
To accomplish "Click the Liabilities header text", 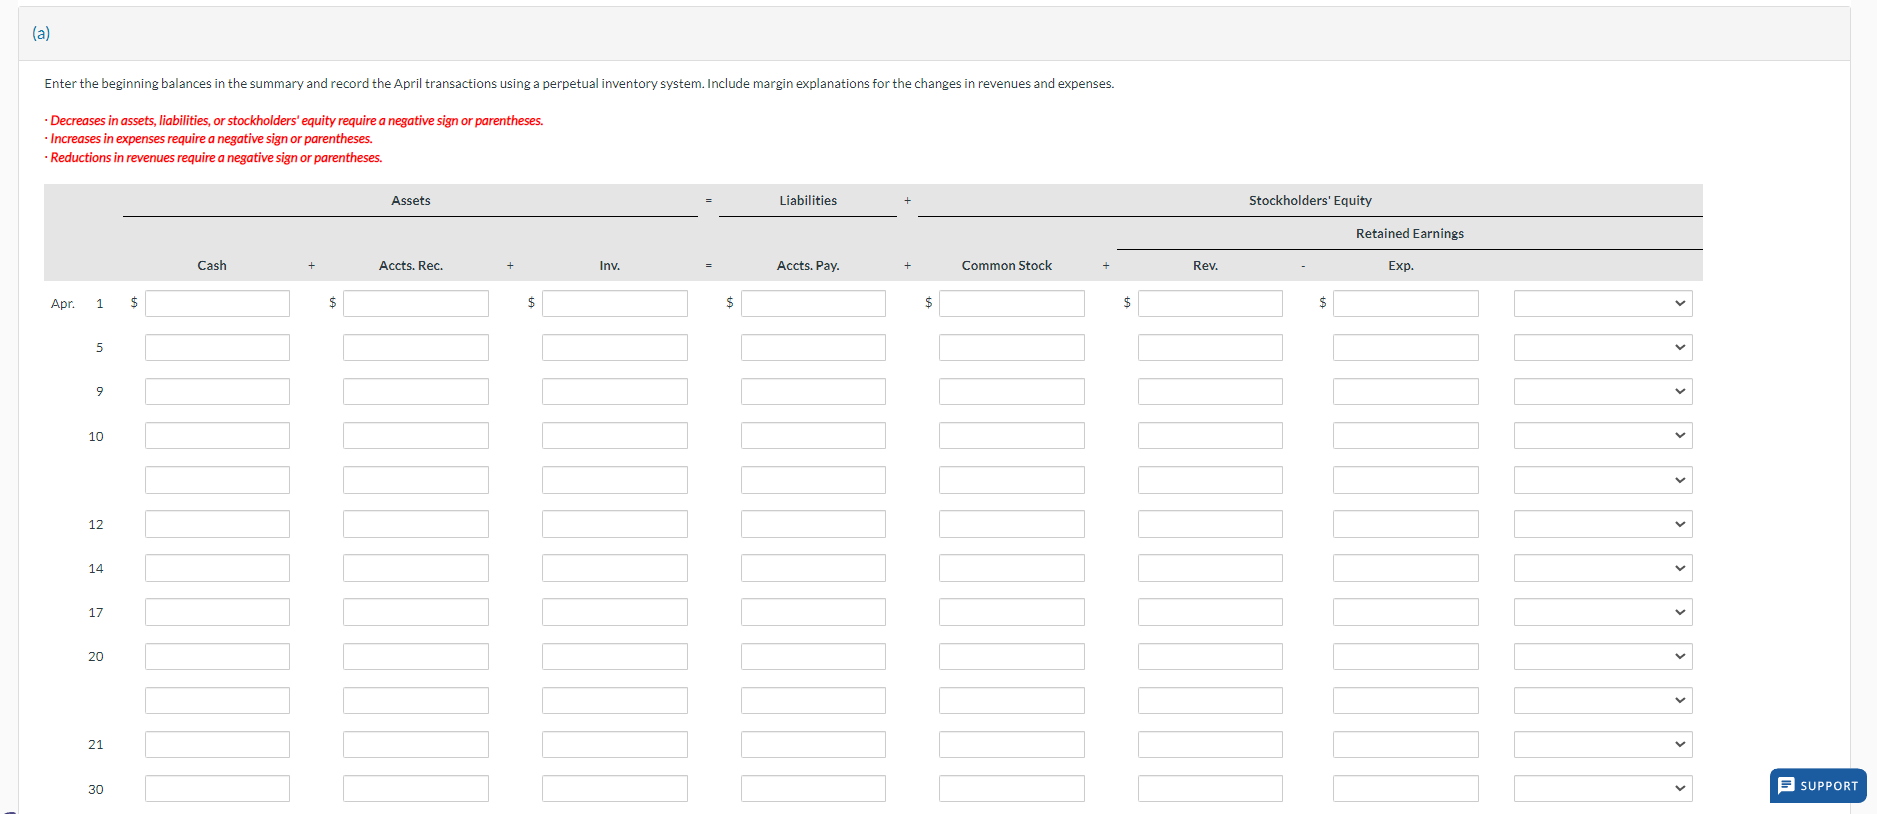I will [x=808, y=200].
